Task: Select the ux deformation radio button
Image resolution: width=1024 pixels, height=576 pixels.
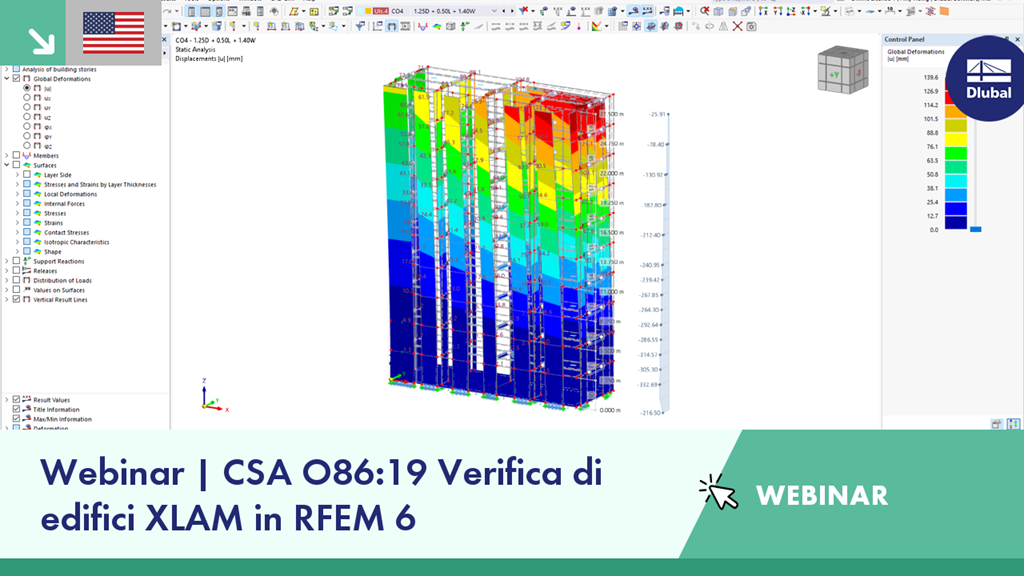Action: pos(27,98)
